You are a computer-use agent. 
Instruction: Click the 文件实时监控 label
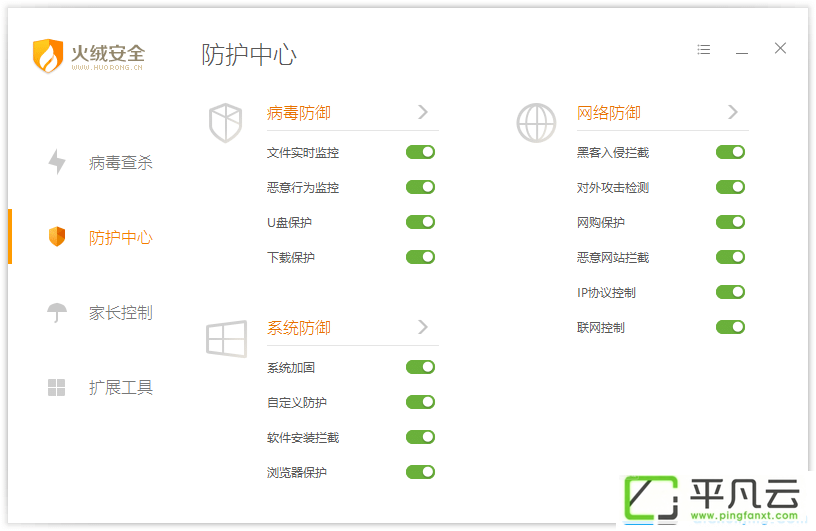[x=303, y=153]
